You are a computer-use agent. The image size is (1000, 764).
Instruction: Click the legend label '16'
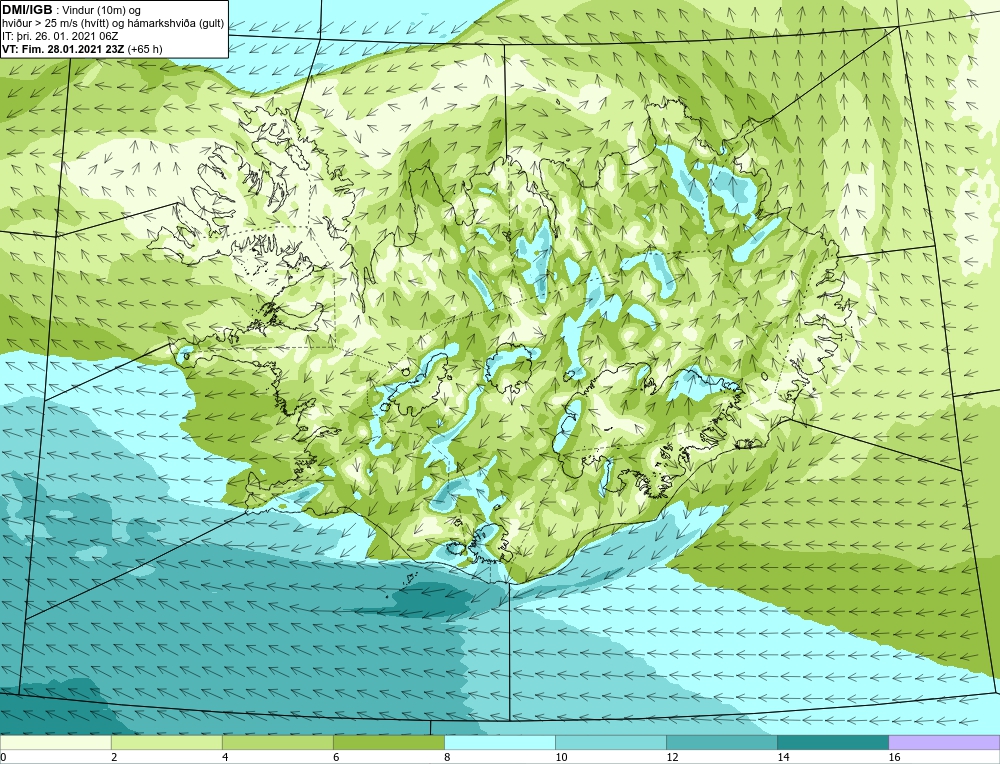pos(894,757)
